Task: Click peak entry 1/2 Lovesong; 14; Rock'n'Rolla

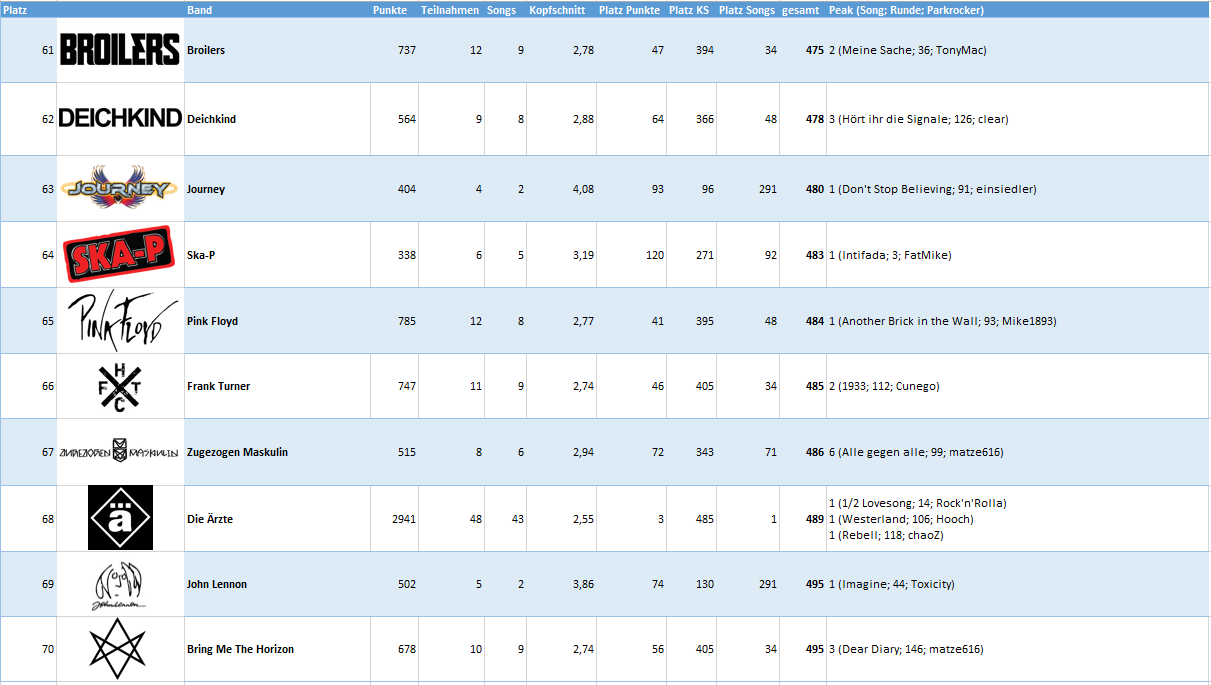Action: tap(918, 503)
